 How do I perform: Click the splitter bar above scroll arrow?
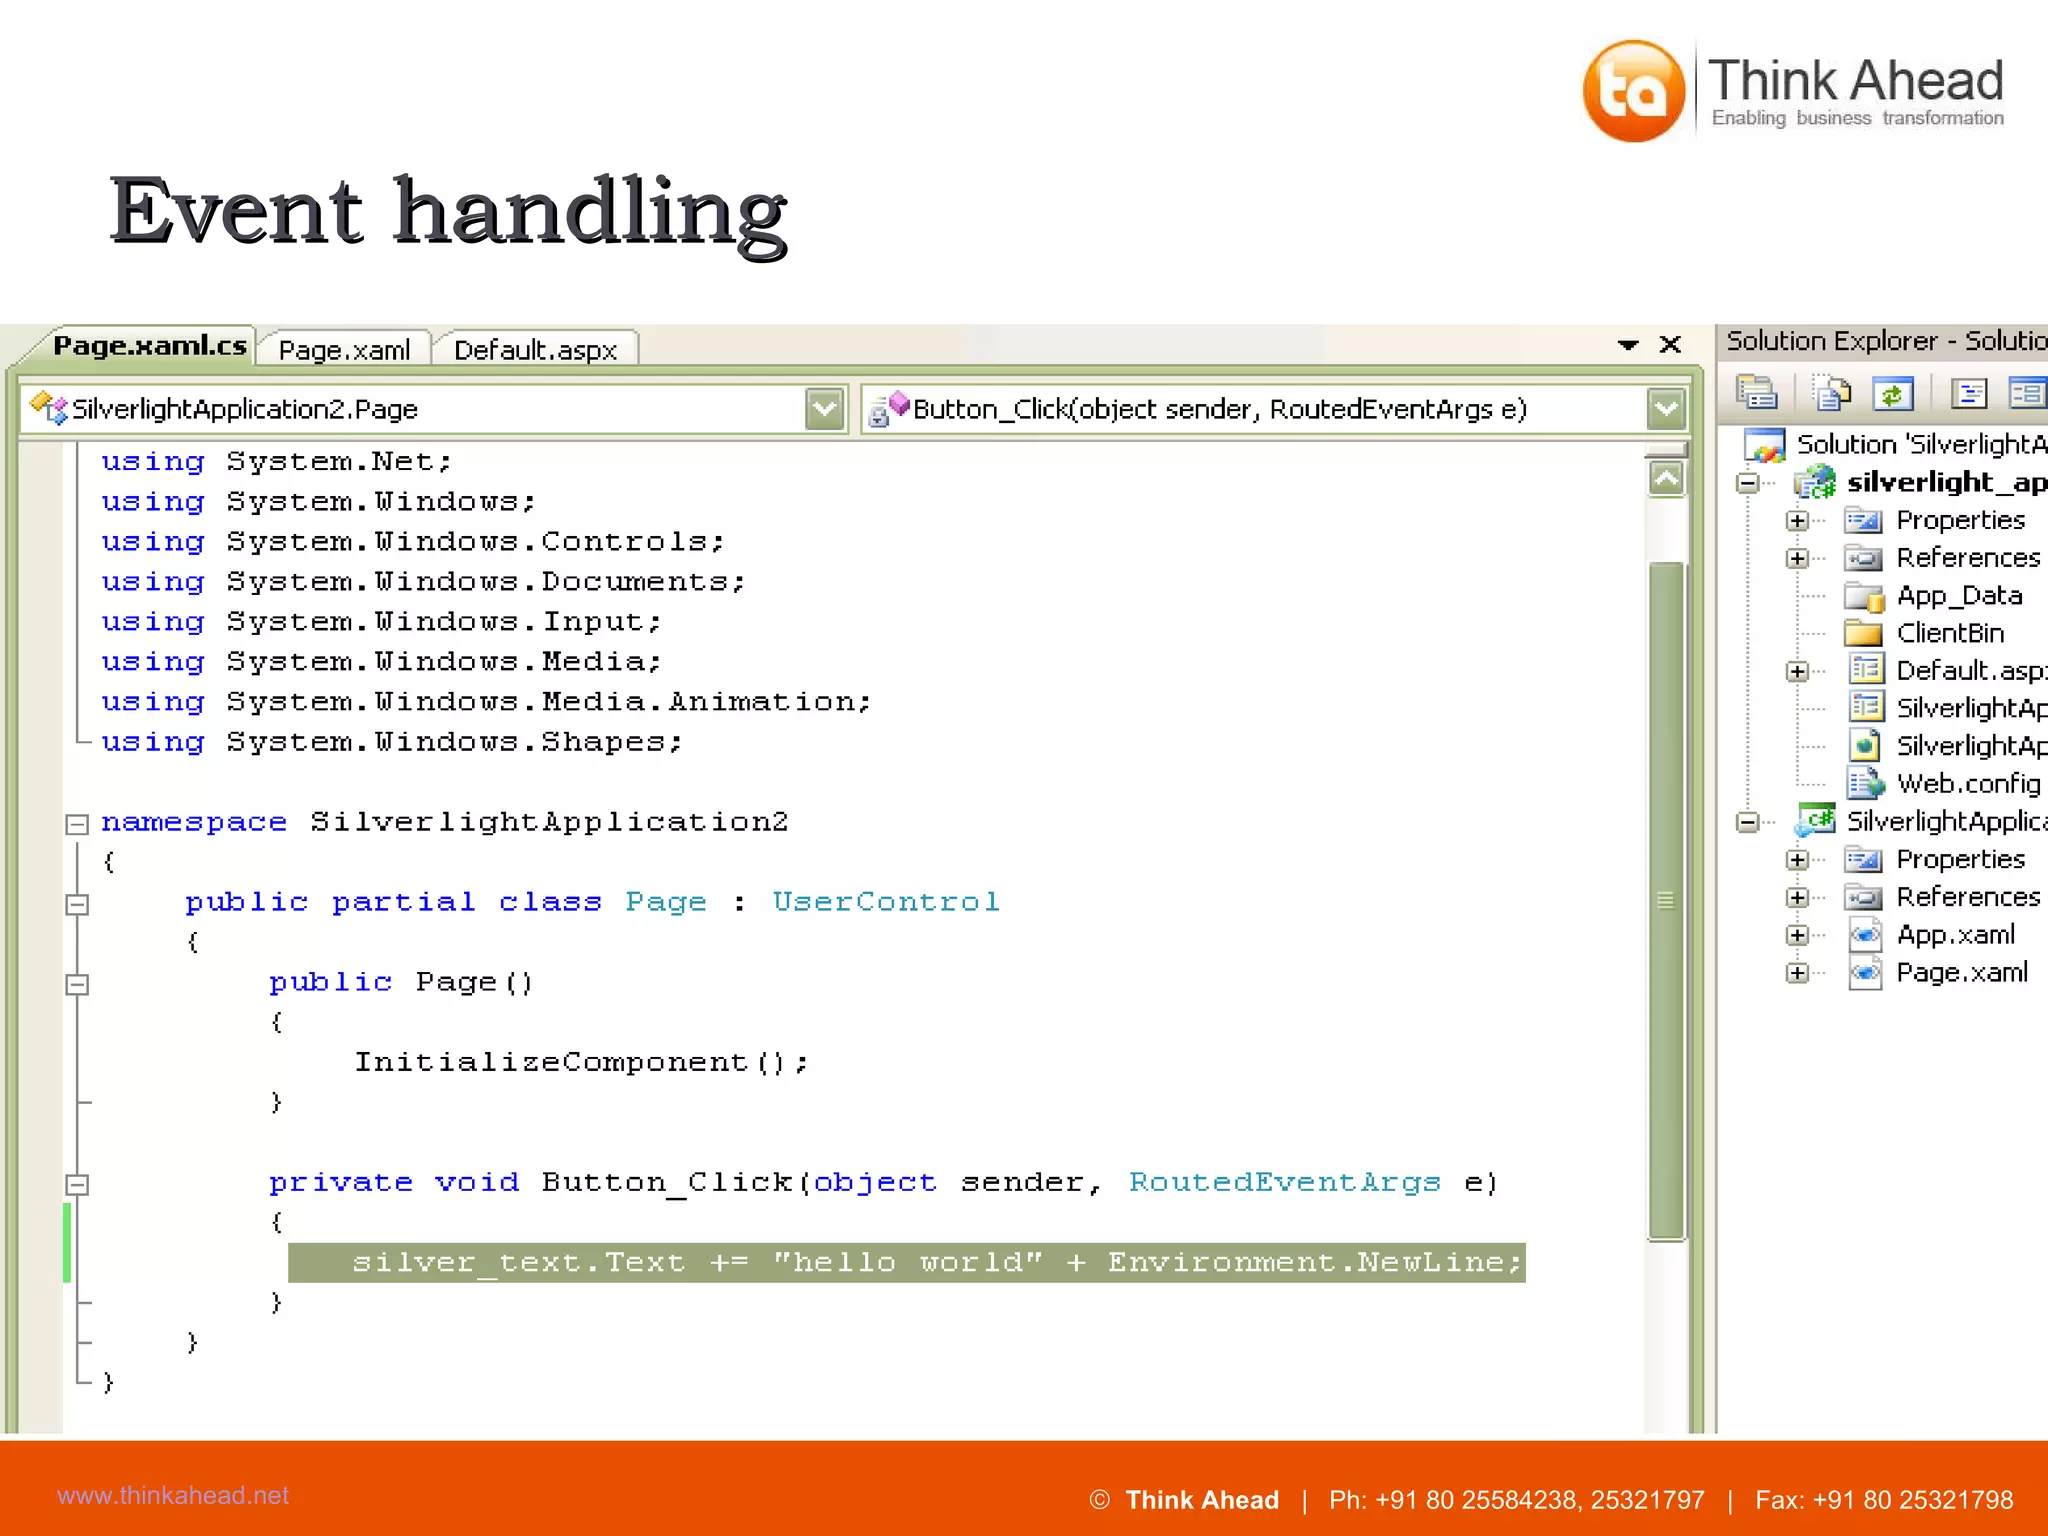[x=1666, y=450]
